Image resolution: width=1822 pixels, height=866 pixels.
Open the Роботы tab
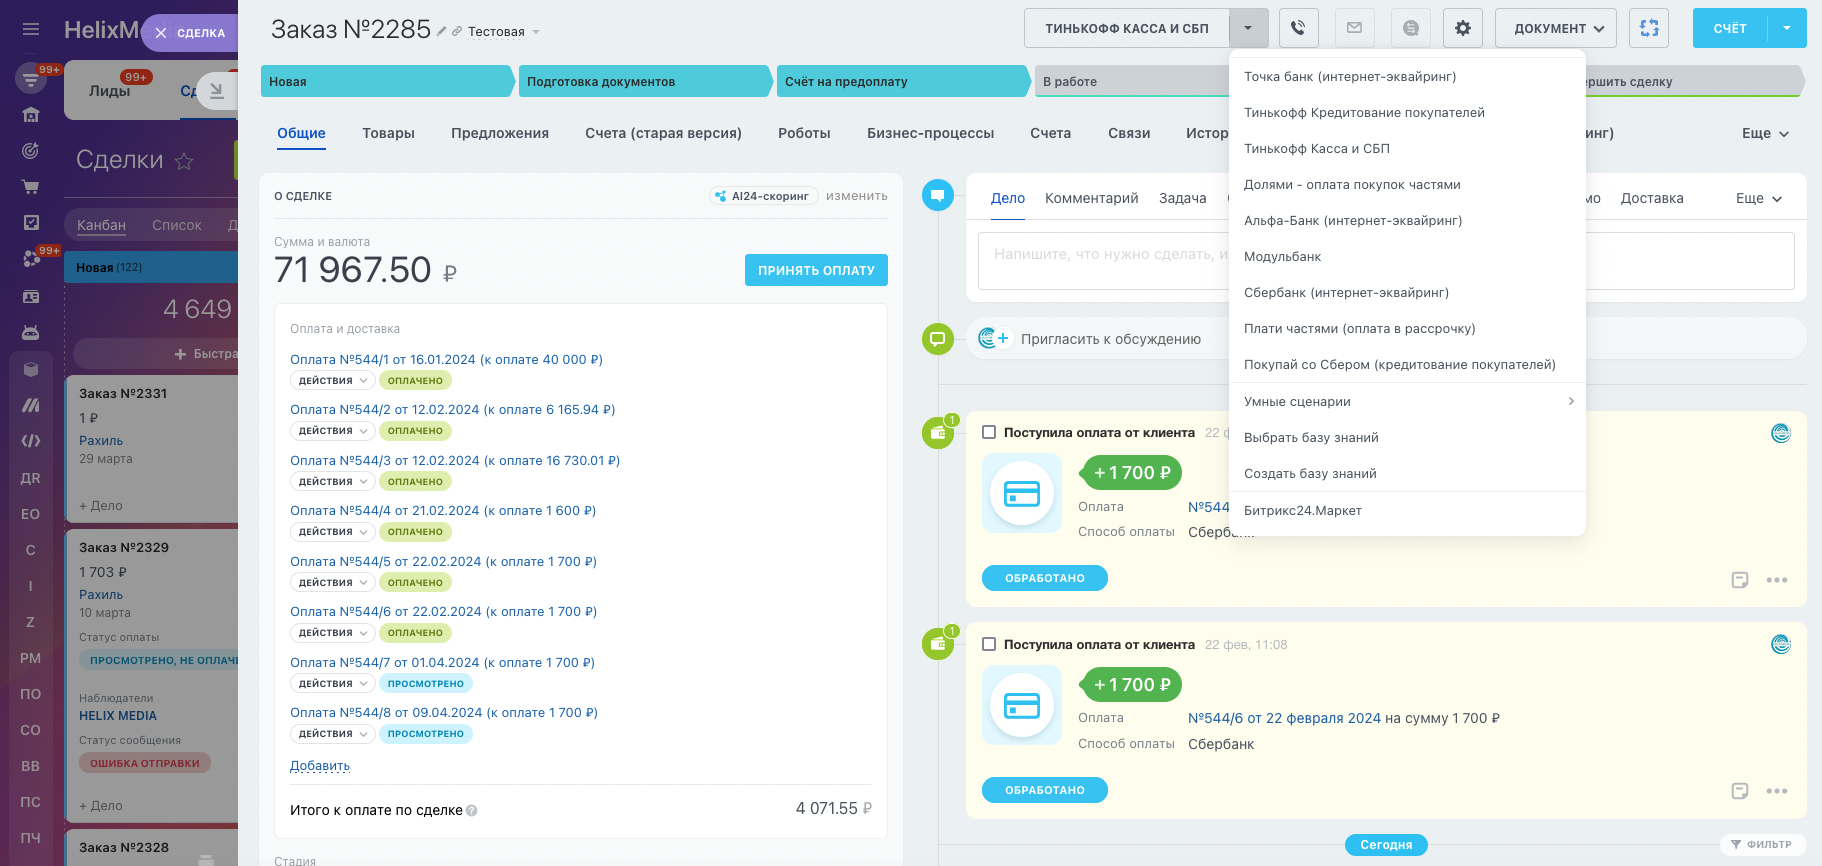[804, 133]
